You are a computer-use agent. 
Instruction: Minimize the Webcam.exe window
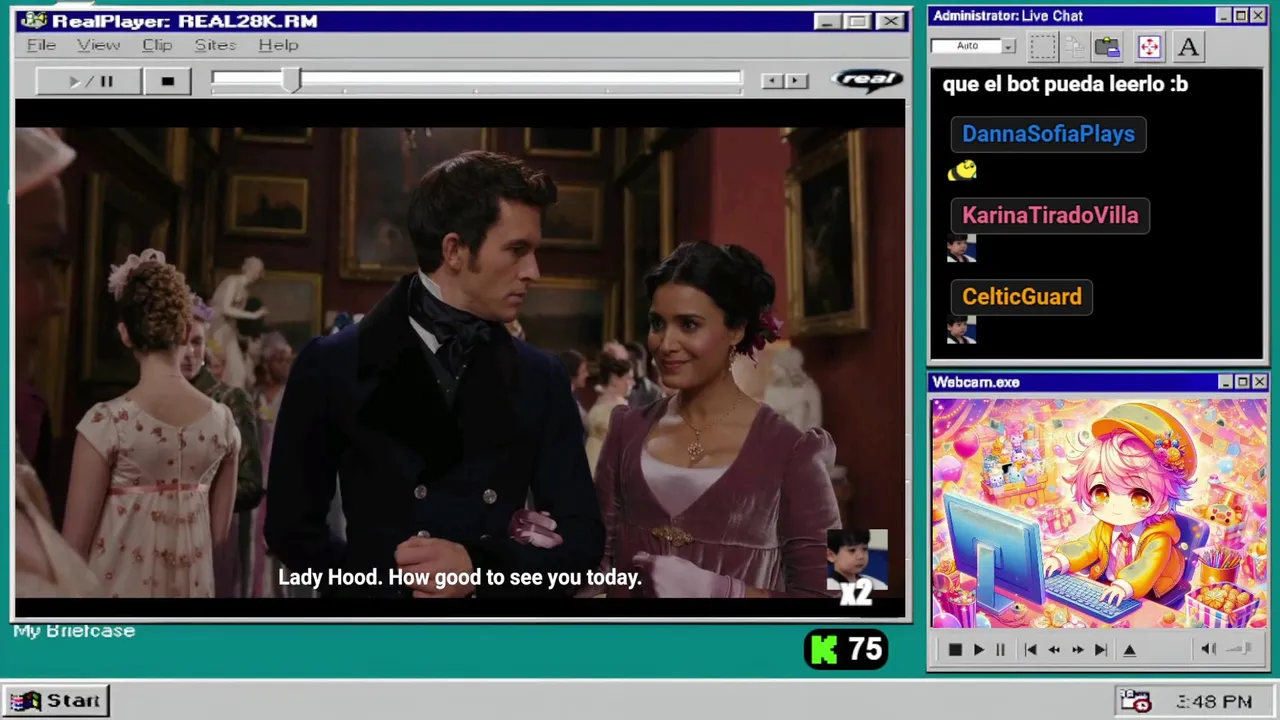[1225, 382]
